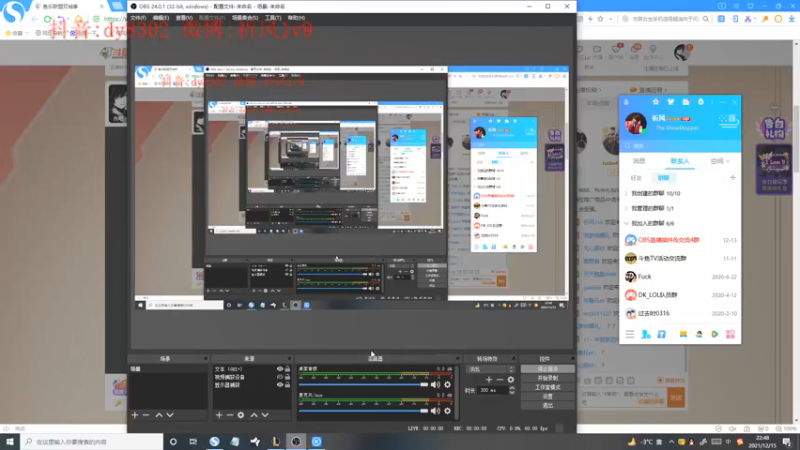The image size is (800, 450).
Task: Switch to 消息 tab in QQ
Action: coord(639,161)
